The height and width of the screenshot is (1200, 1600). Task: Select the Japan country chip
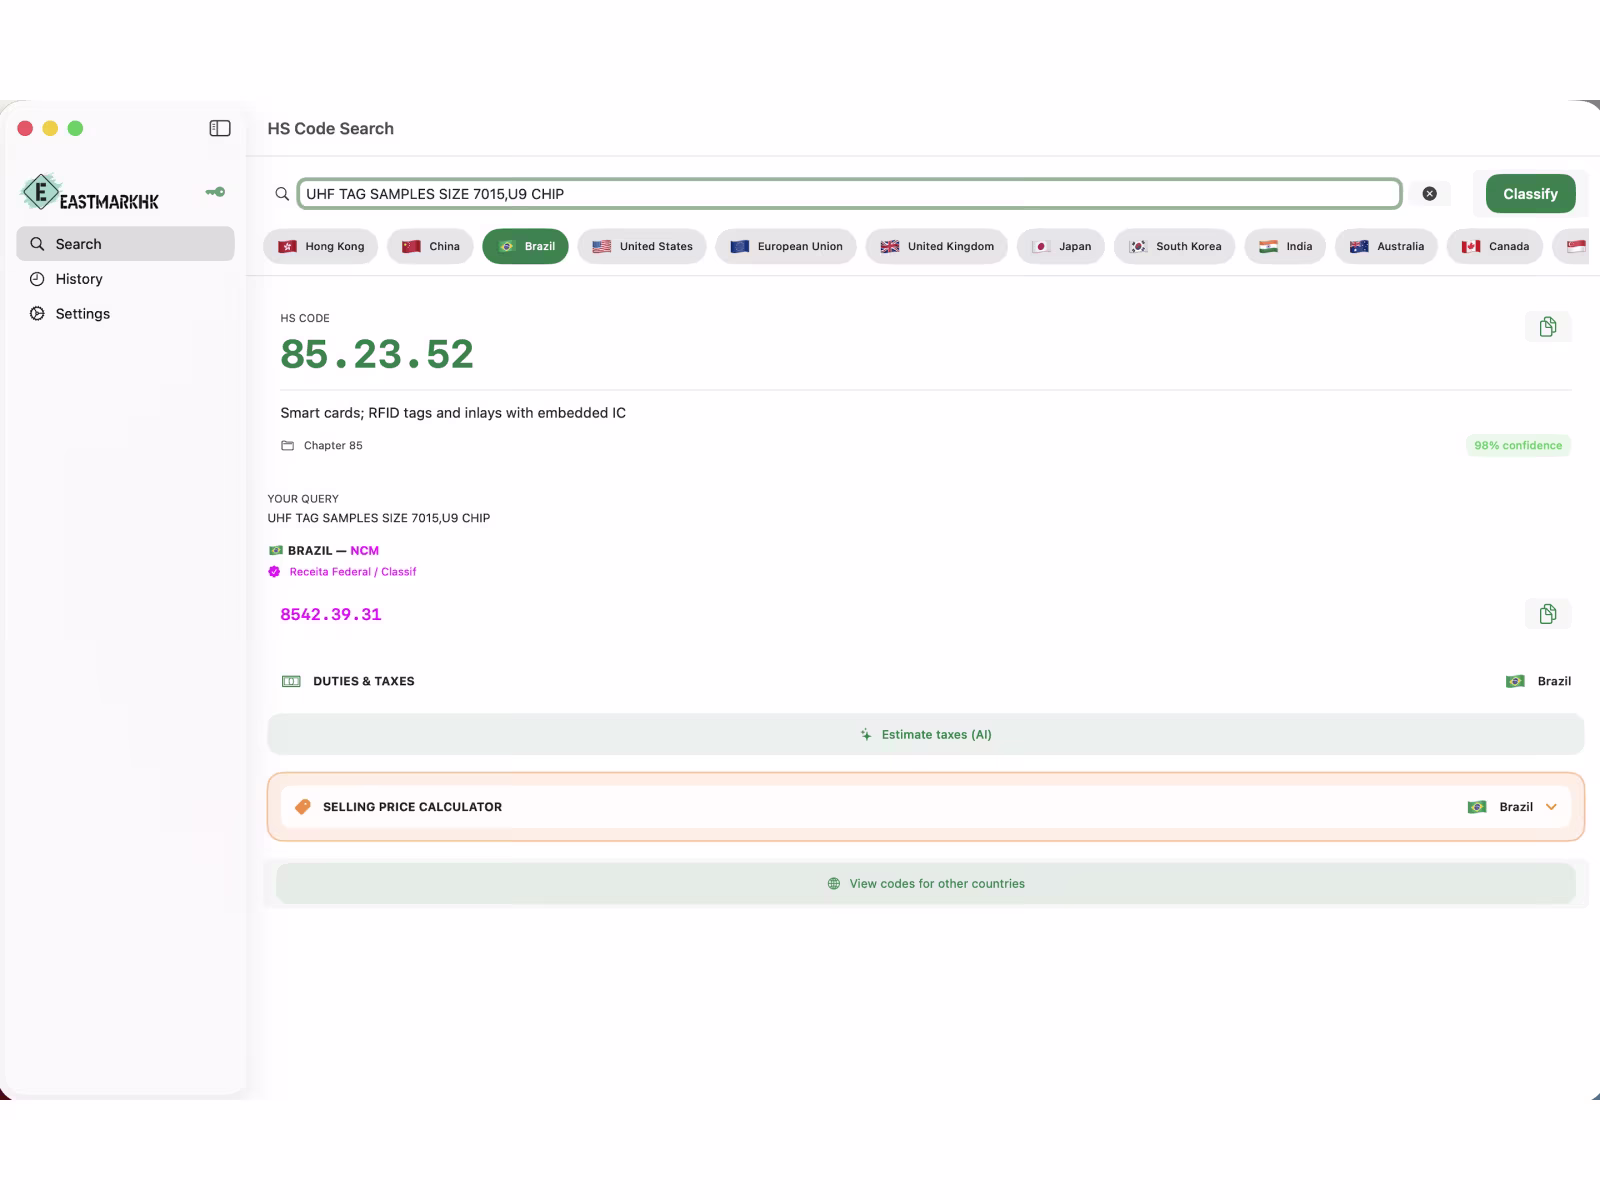point(1061,247)
